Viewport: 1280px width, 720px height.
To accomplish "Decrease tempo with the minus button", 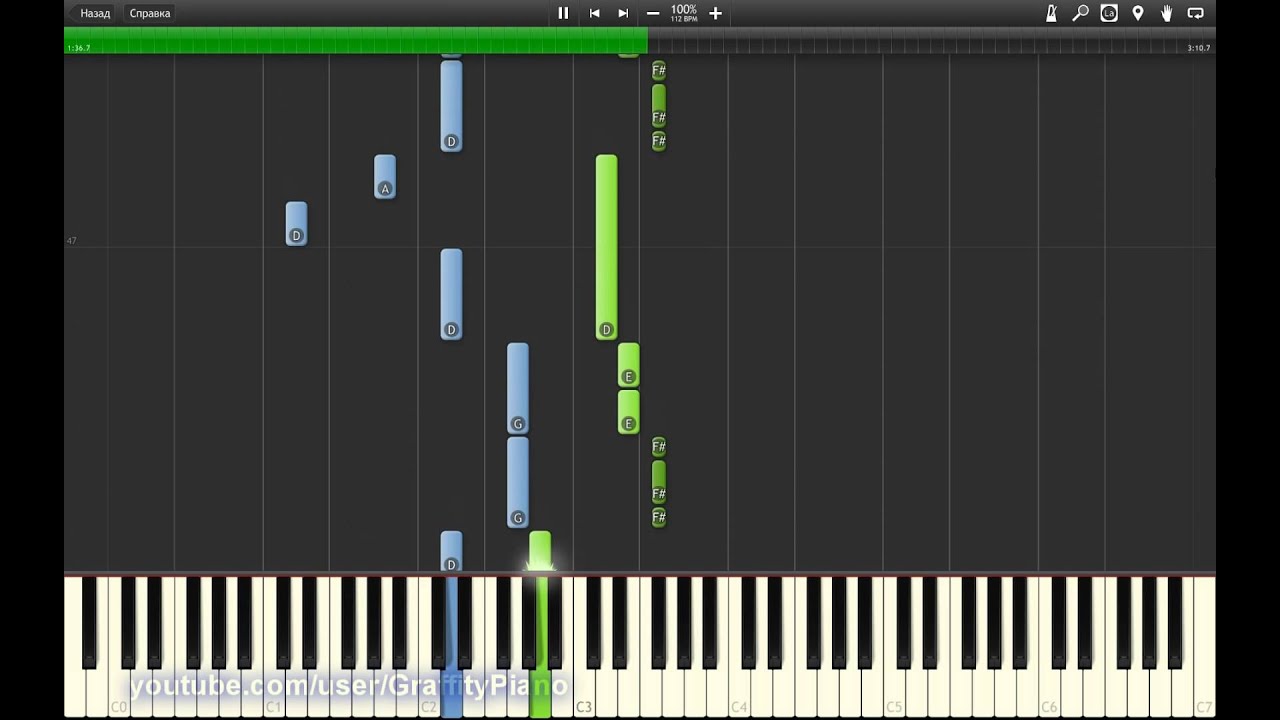I will coord(653,13).
